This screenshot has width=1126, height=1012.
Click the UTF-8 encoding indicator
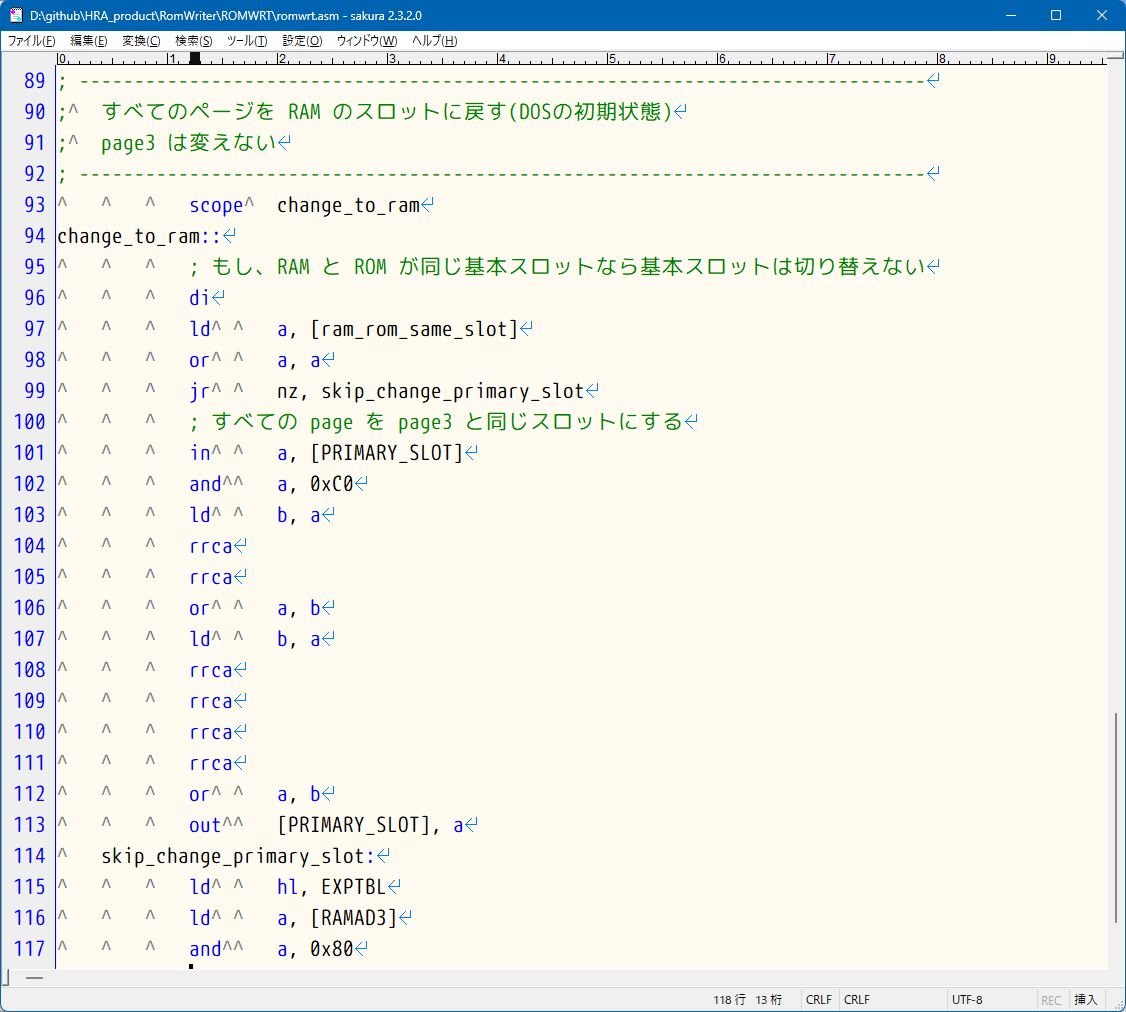(967, 1000)
